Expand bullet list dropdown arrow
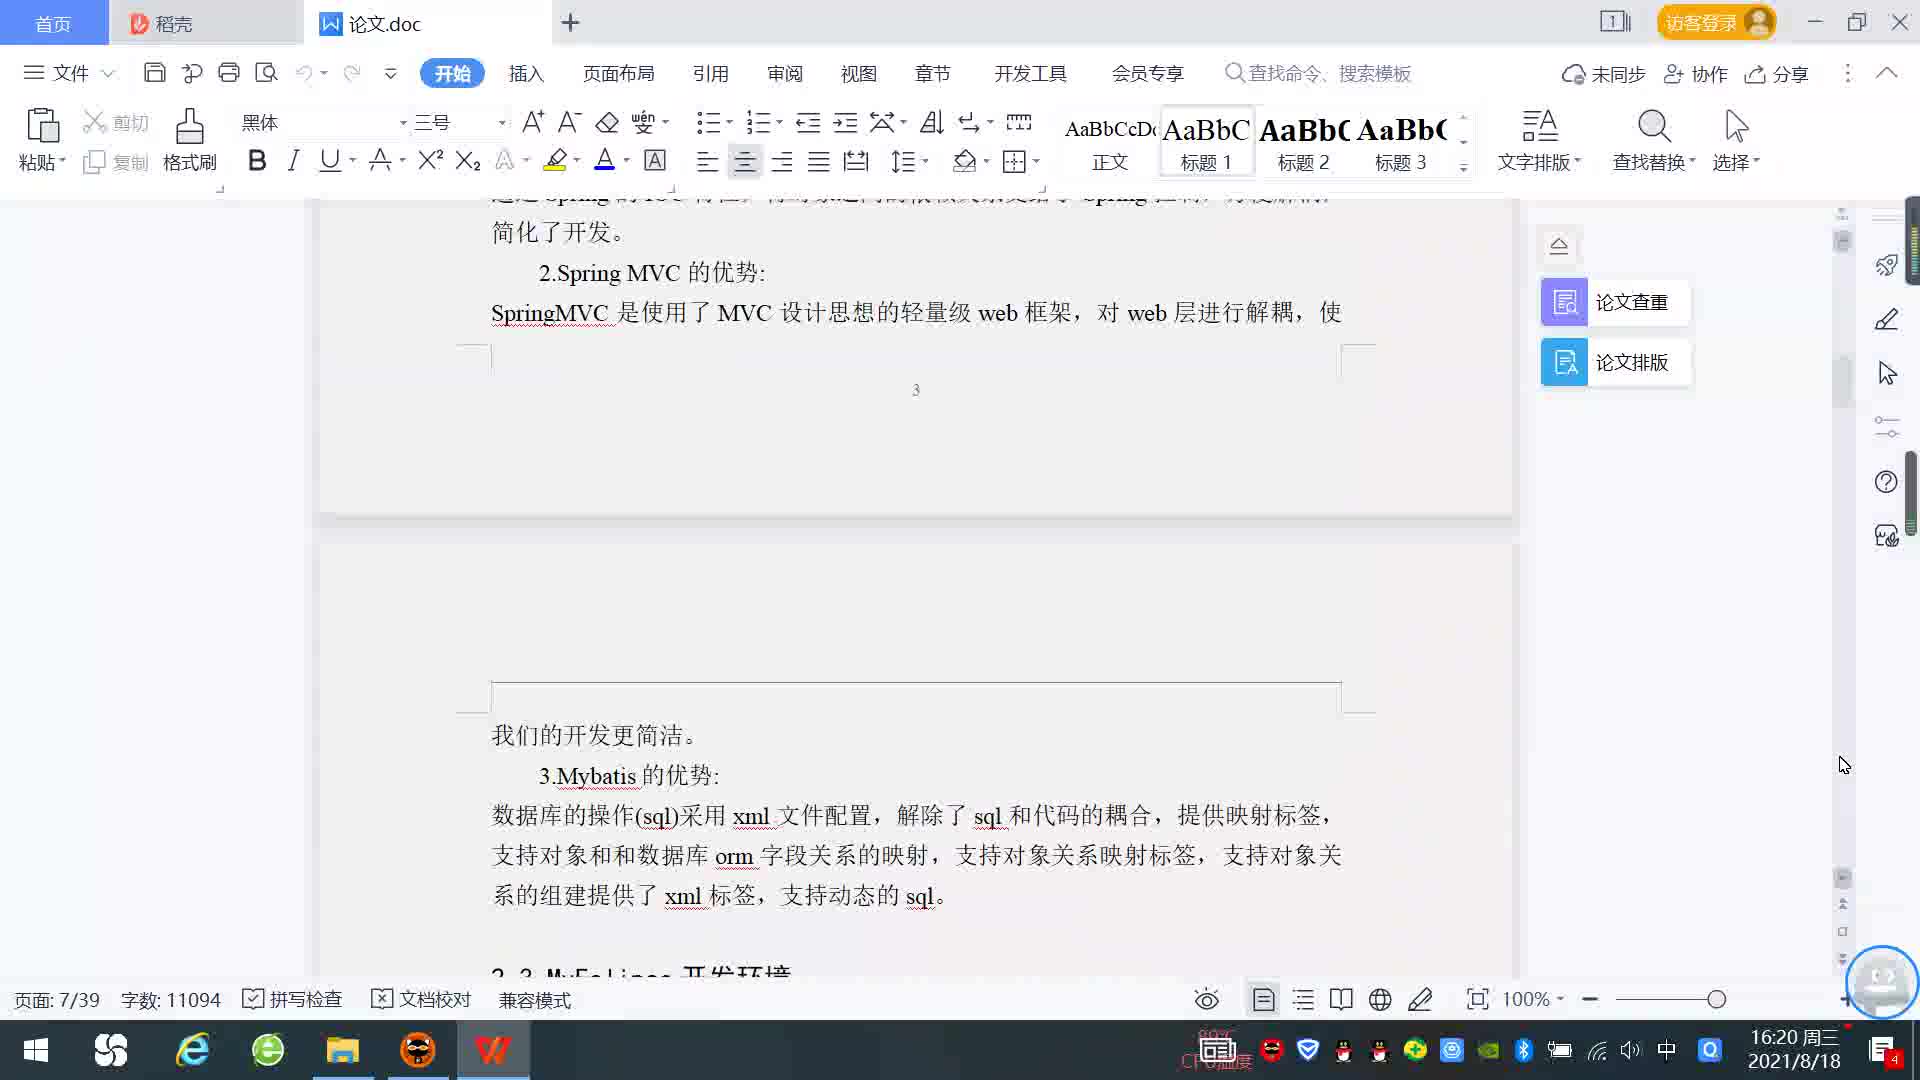The height and width of the screenshot is (1080, 1920). coord(729,122)
